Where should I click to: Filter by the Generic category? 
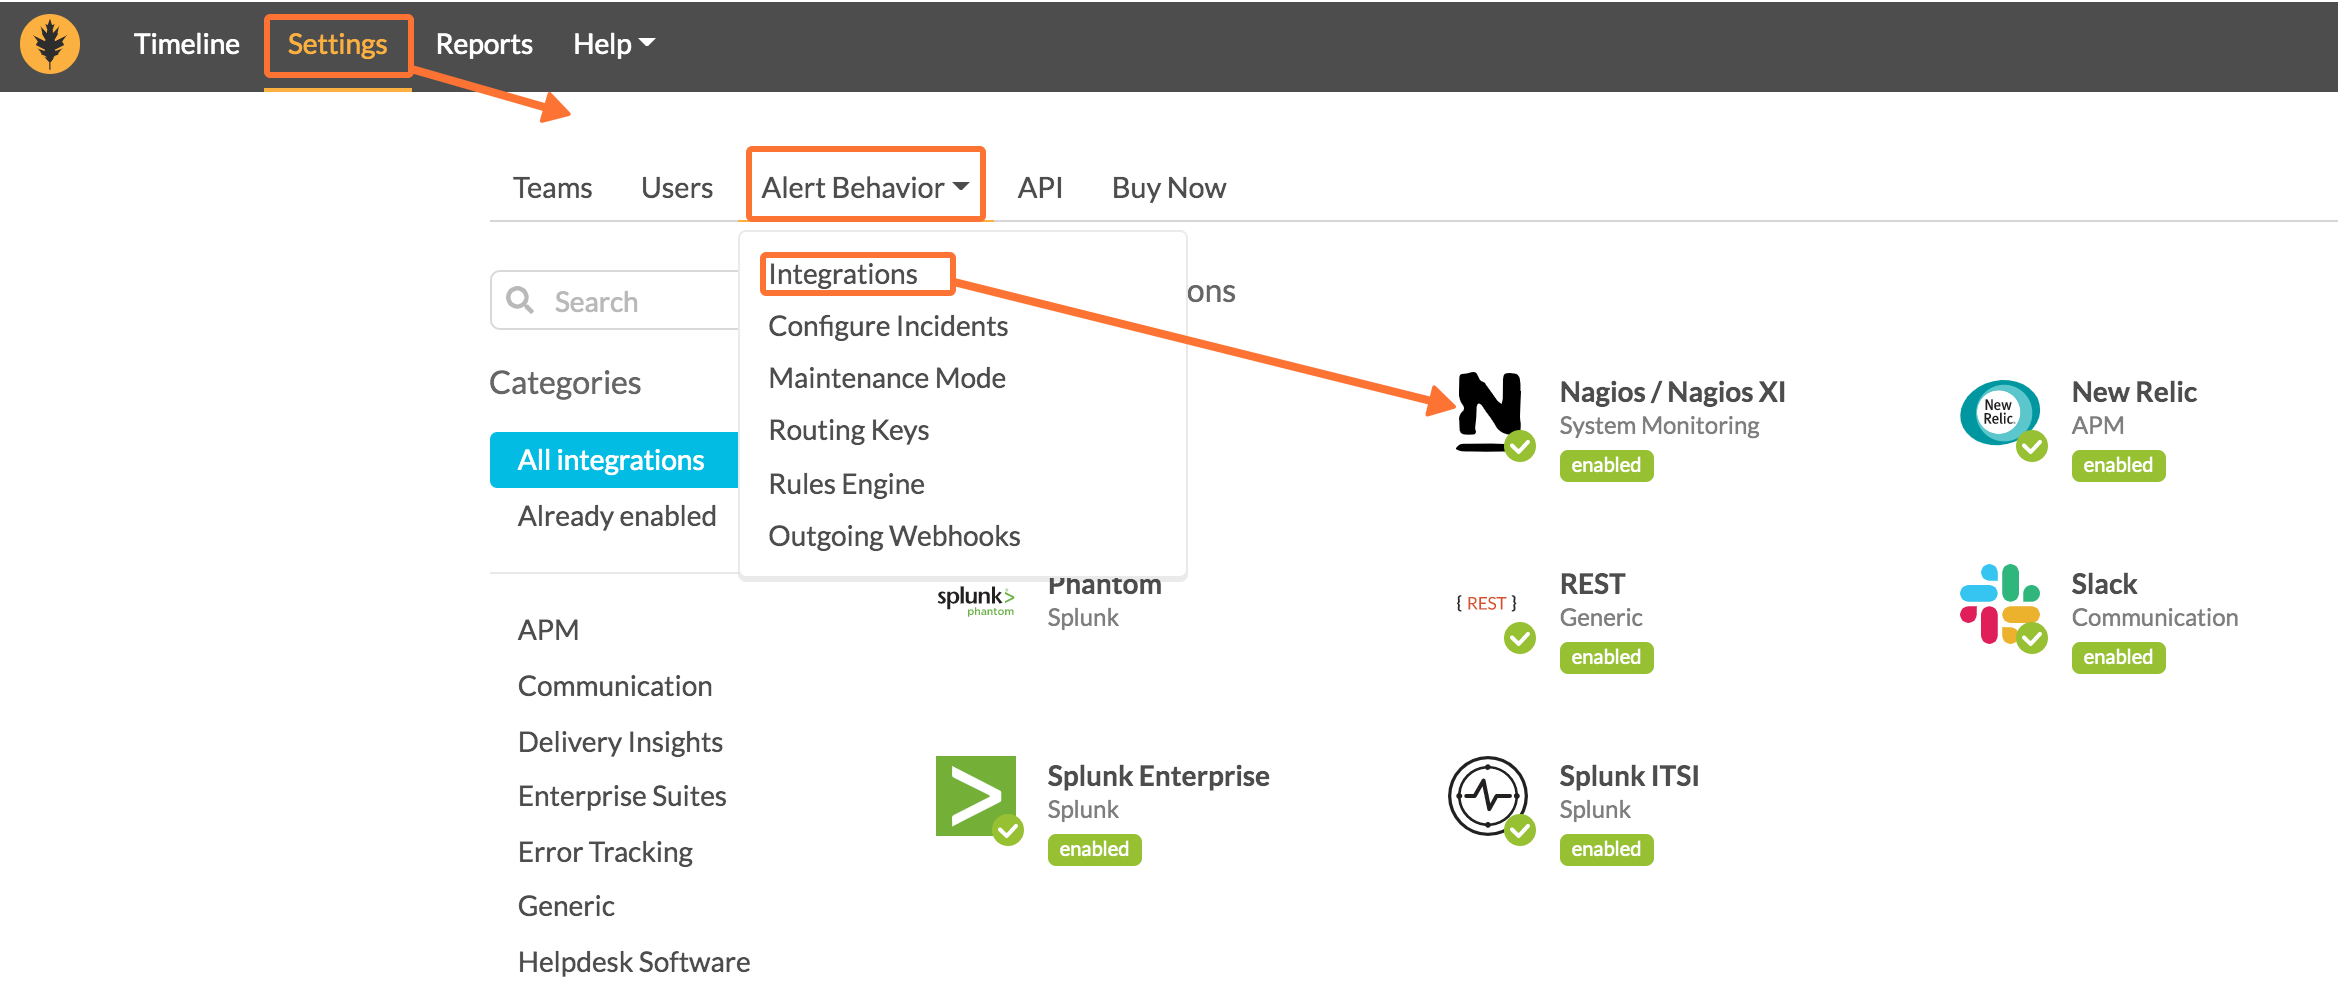566,906
